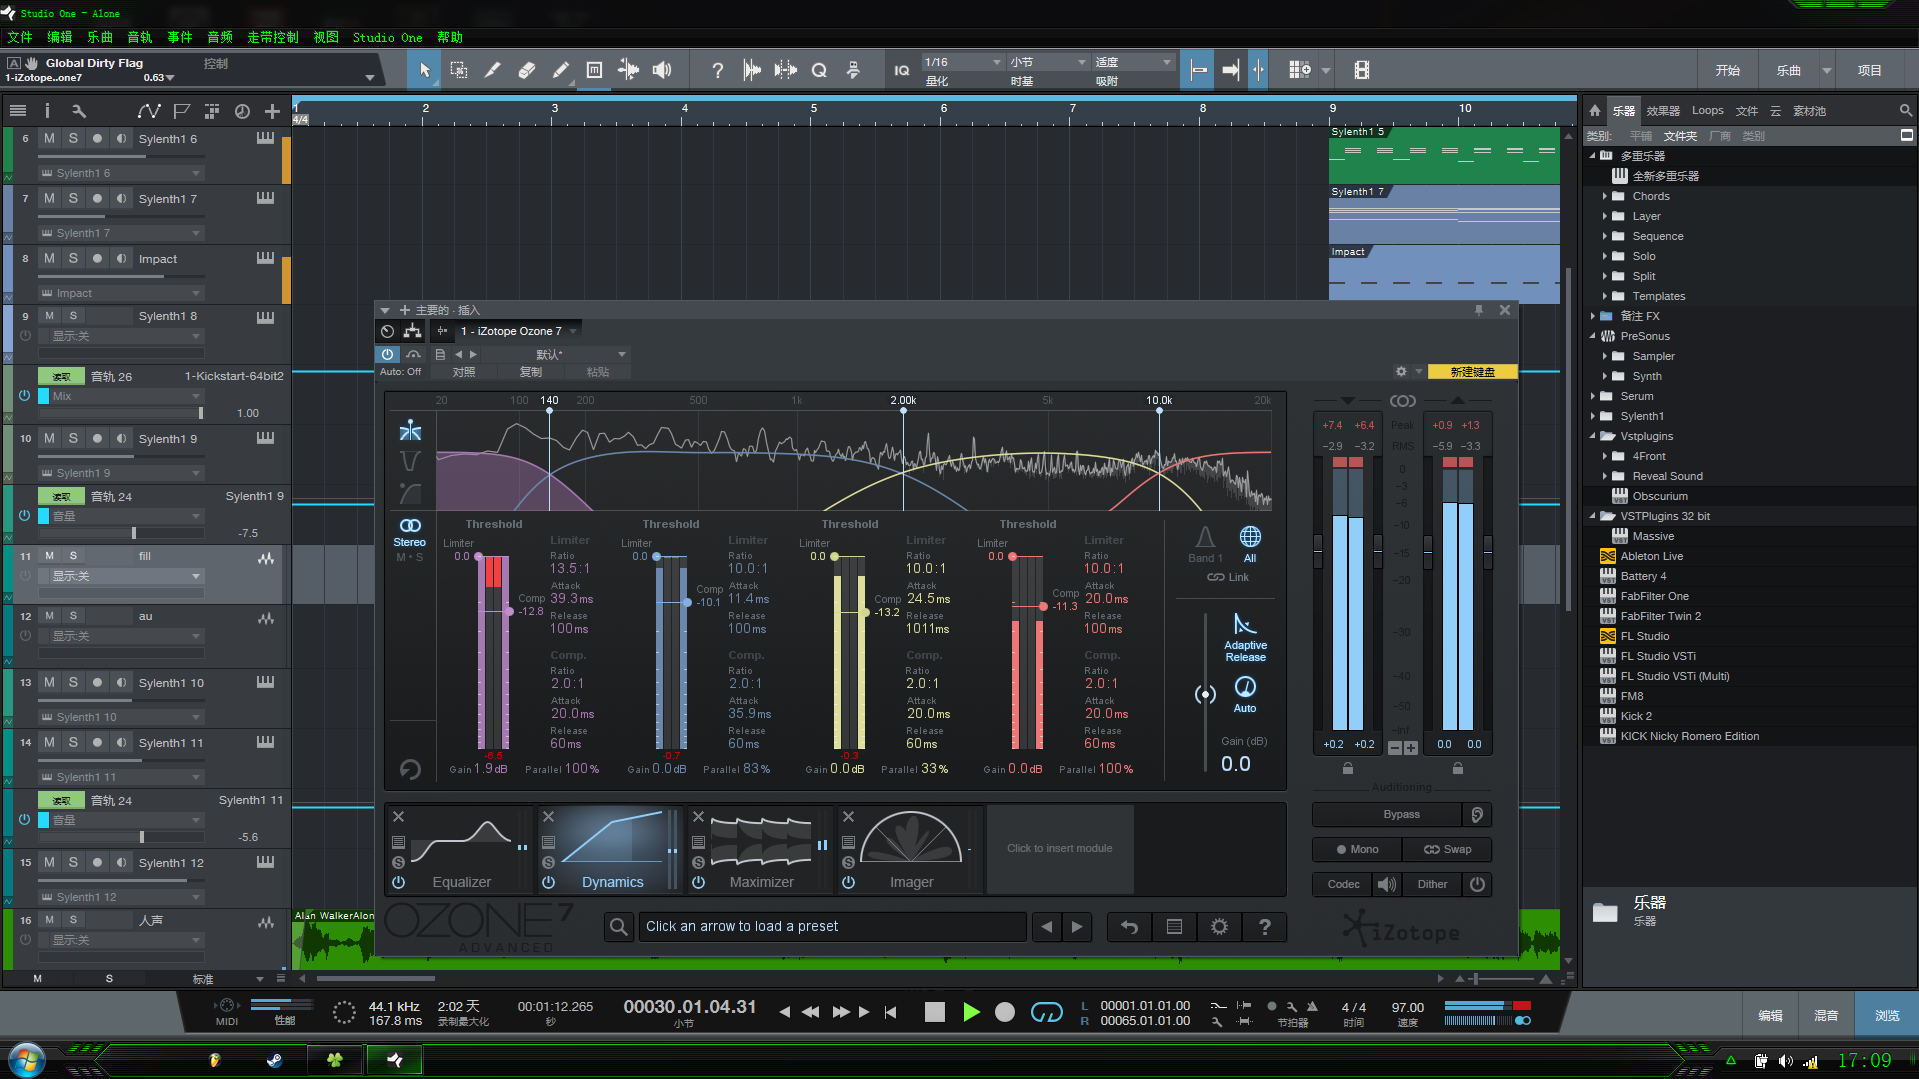Toggle Dither power button
This screenshot has width=1919, height=1079.
[x=1477, y=884]
